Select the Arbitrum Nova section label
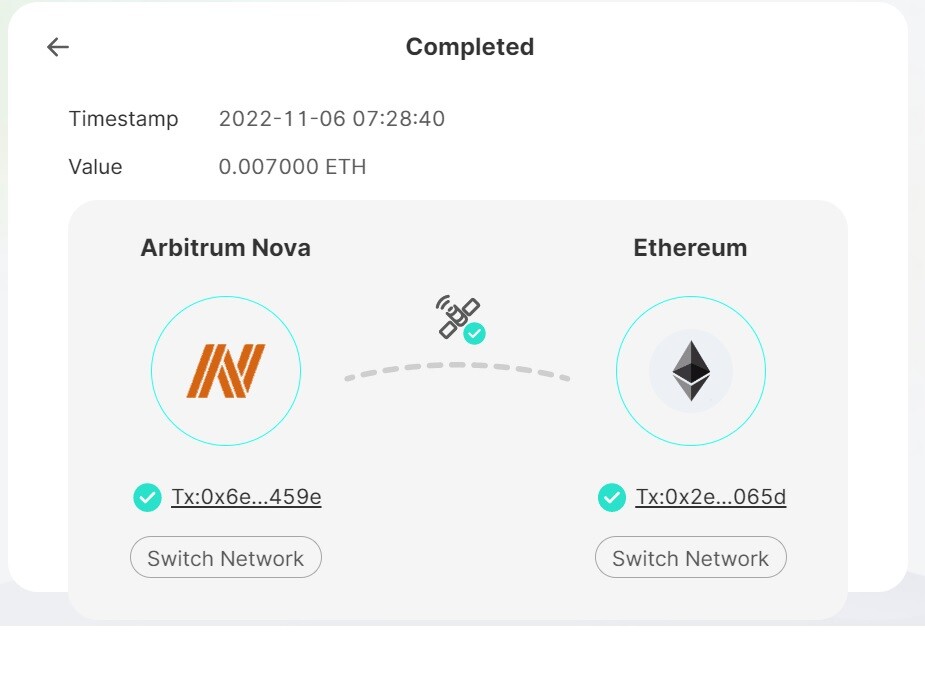Viewport: 925px width, 696px height. 225,247
